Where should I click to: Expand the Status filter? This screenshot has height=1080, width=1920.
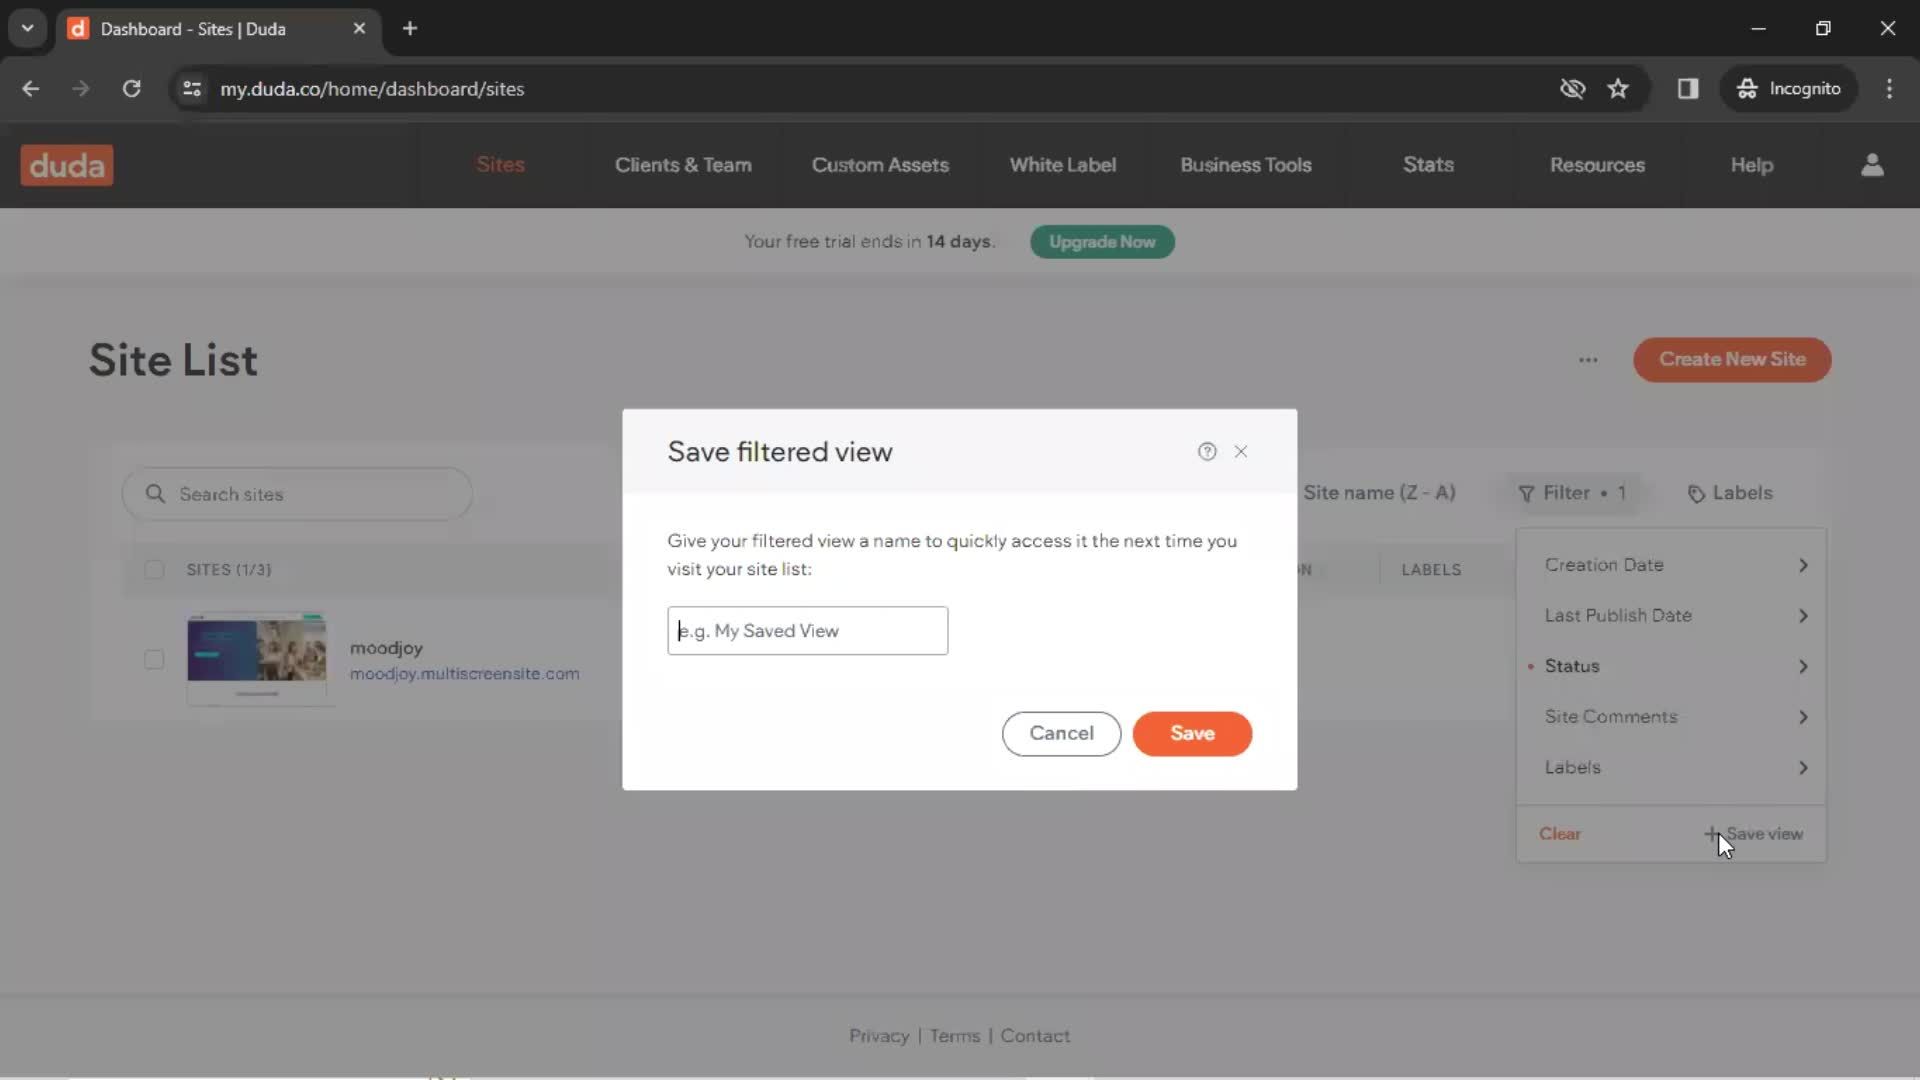click(1671, 667)
